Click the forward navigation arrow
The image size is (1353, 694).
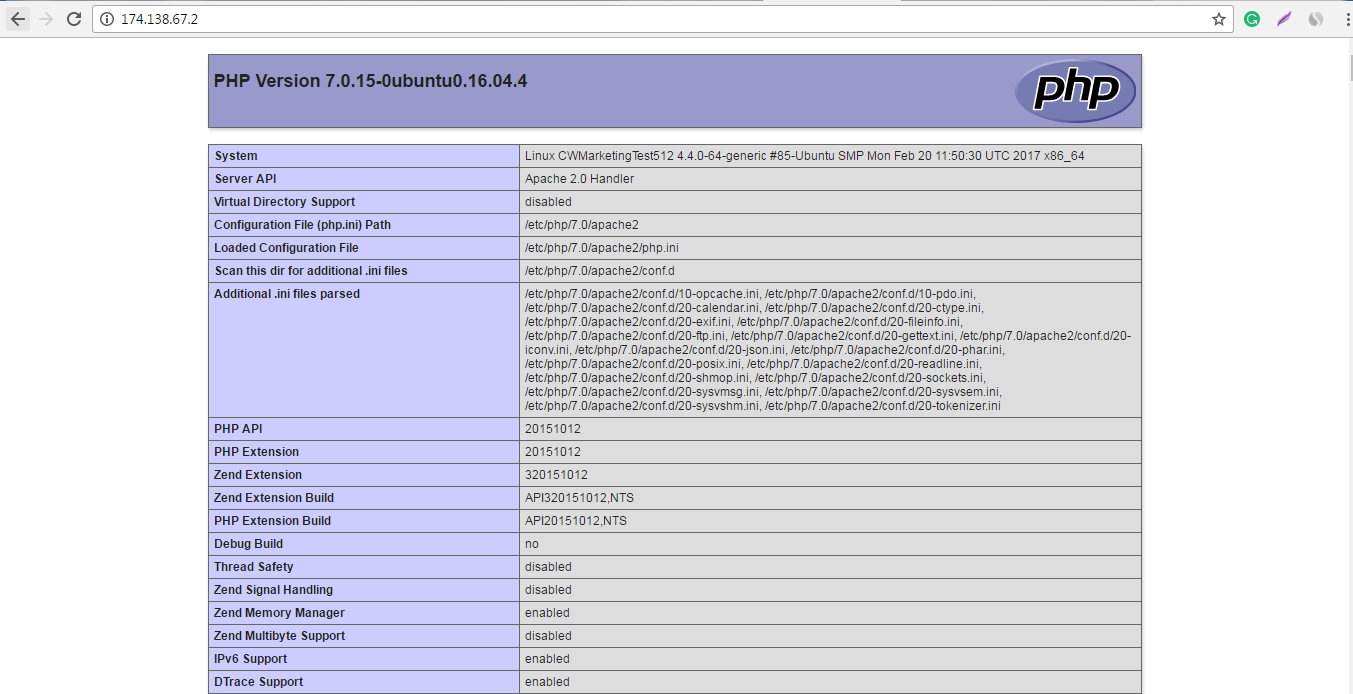[45, 19]
